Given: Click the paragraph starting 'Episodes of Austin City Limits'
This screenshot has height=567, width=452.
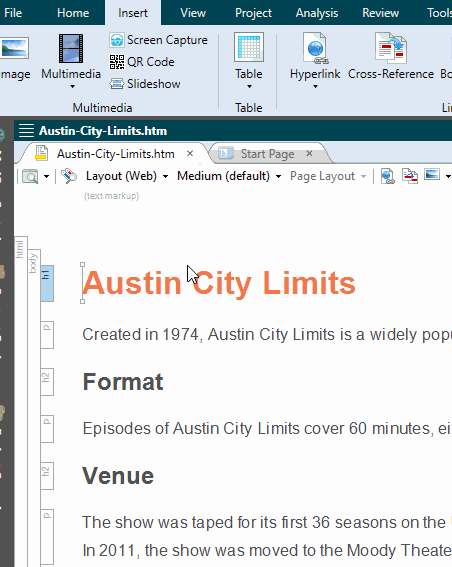Looking at the screenshot, I should [267, 429].
